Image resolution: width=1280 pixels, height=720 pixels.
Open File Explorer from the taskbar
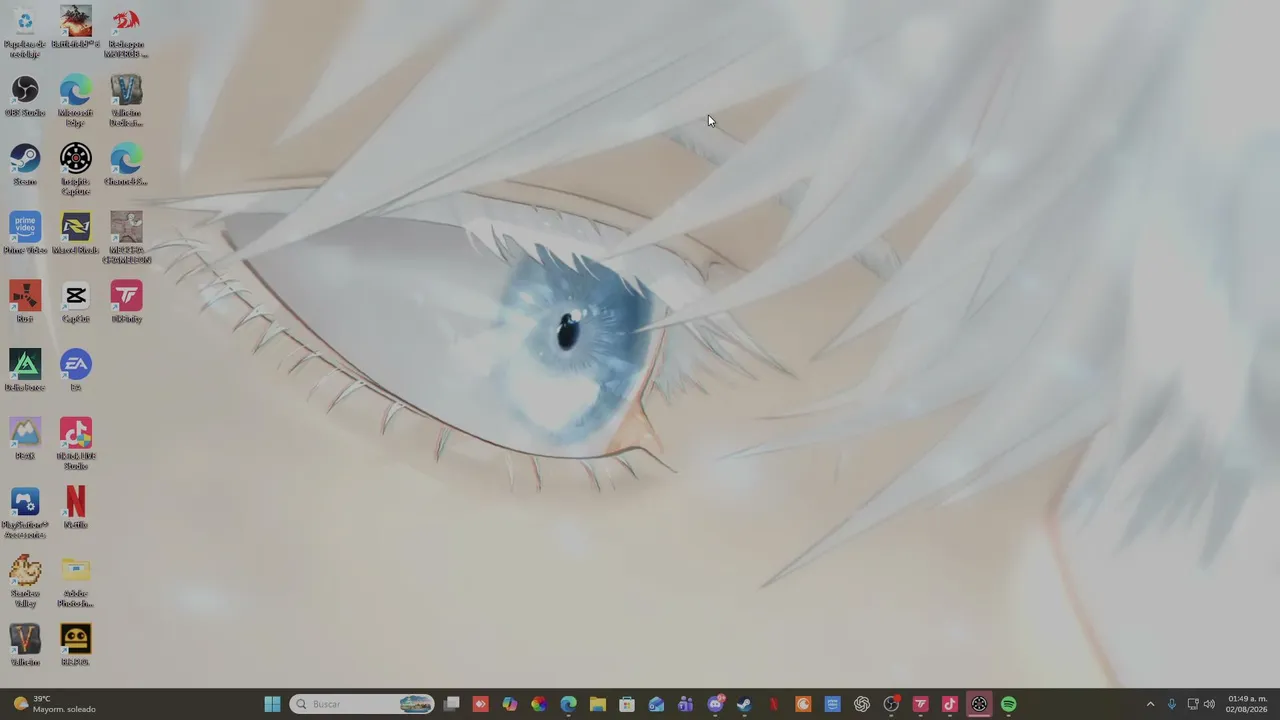597,704
